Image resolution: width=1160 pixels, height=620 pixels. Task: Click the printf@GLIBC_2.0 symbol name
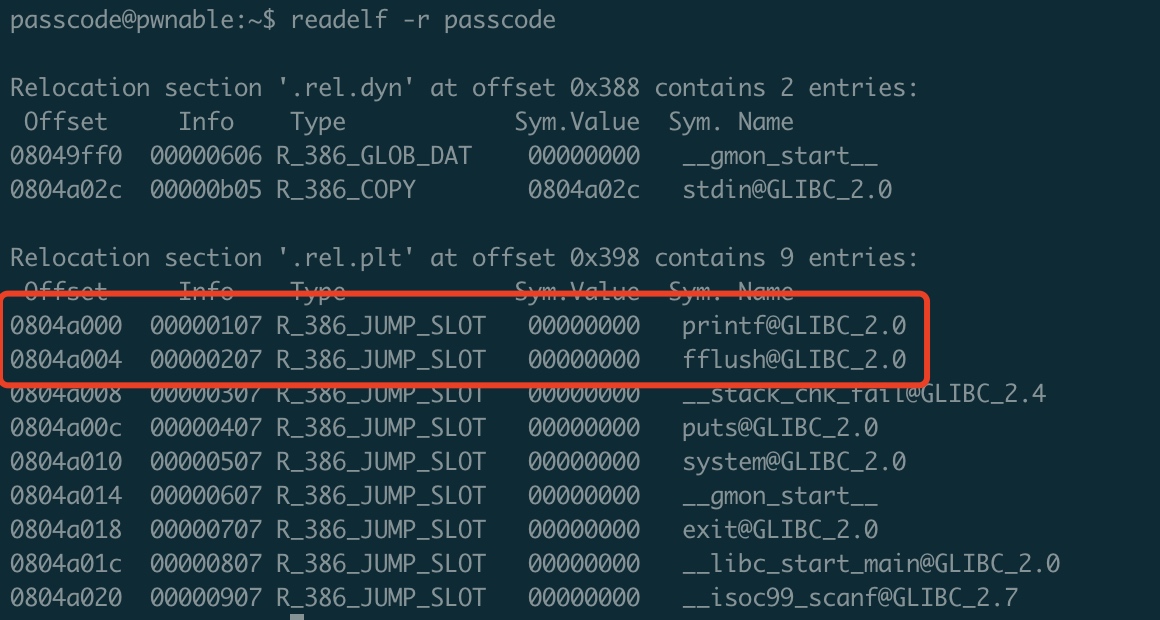(794, 326)
